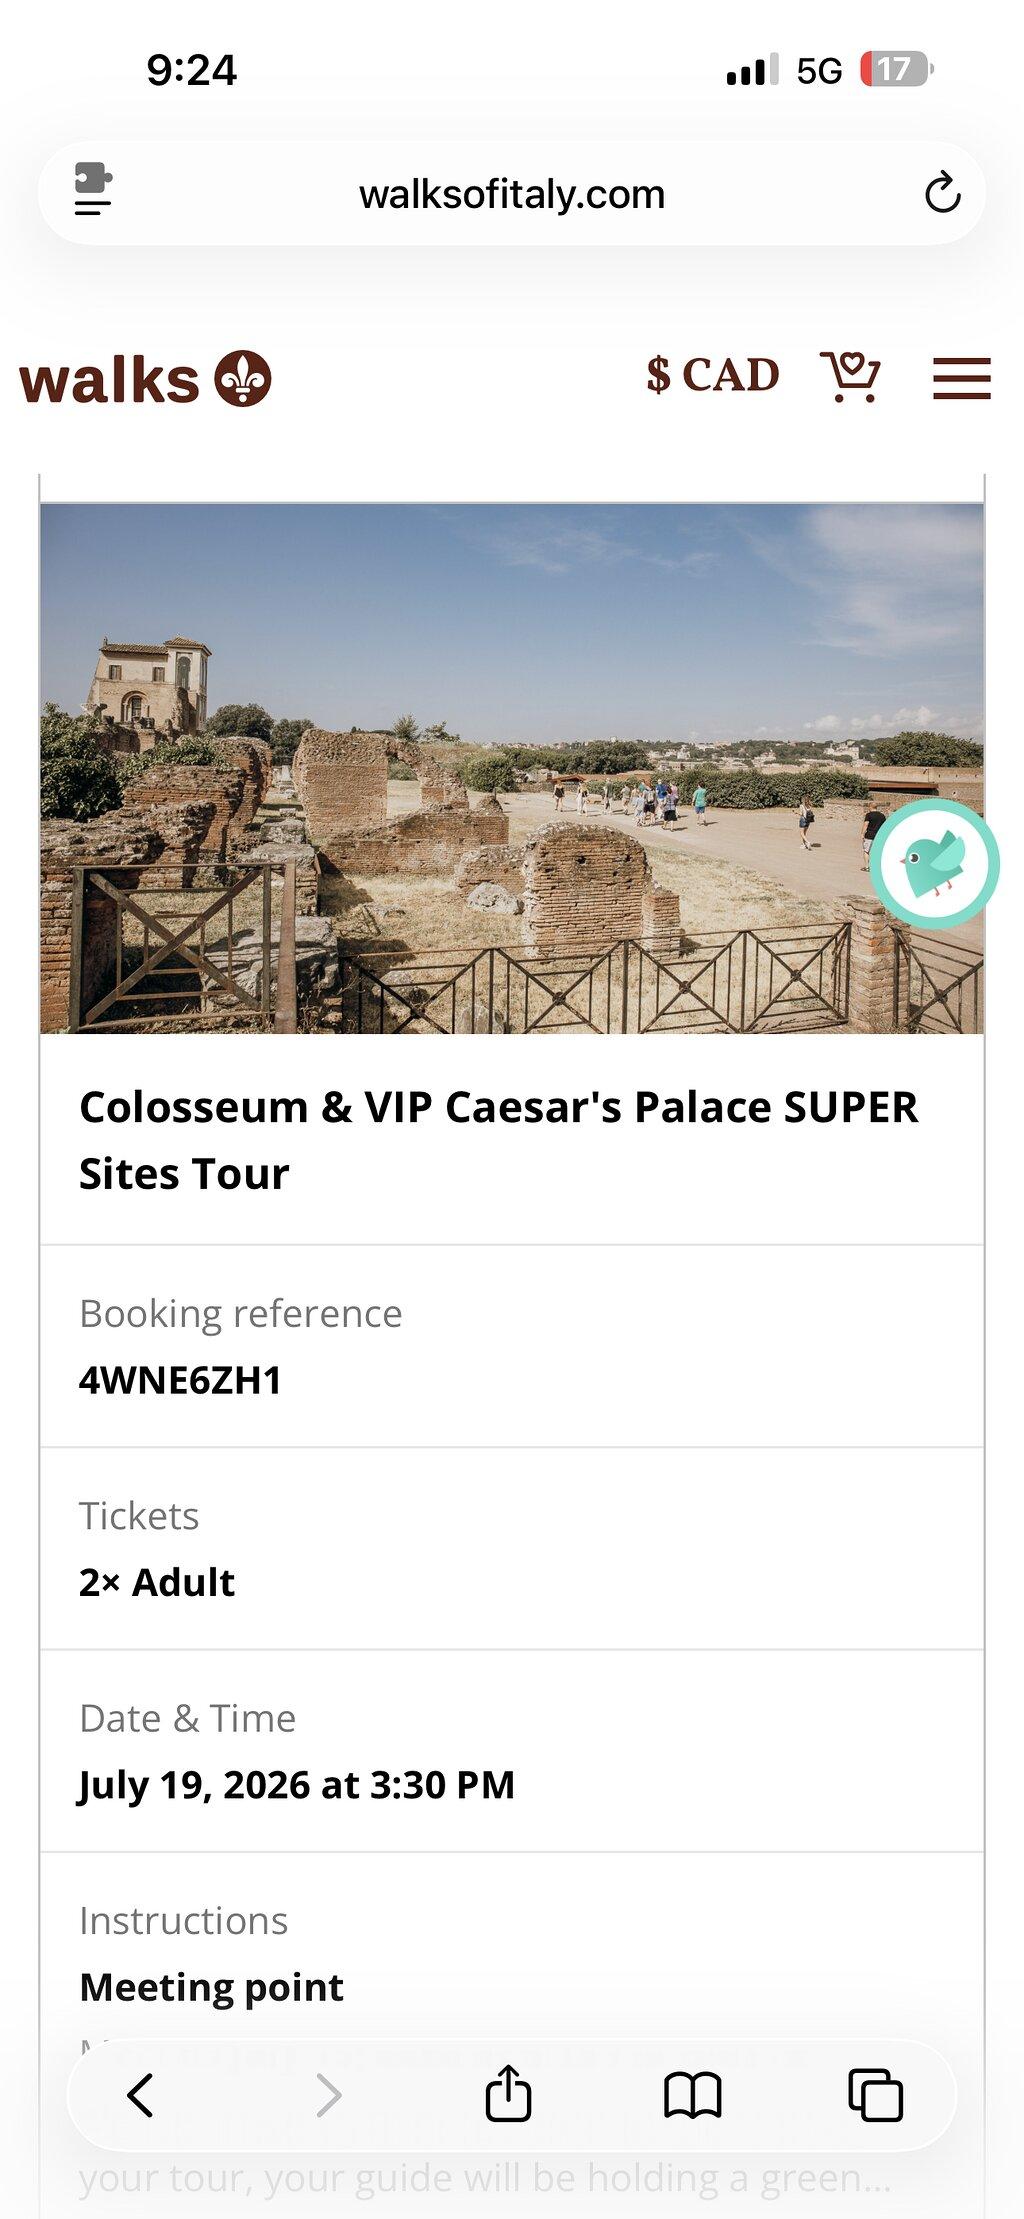The height and width of the screenshot is (2219, 1024).
Task: Select the Colosseum & VIP Caesar's Palace tour title
Action: click(x=498, y=1140)
